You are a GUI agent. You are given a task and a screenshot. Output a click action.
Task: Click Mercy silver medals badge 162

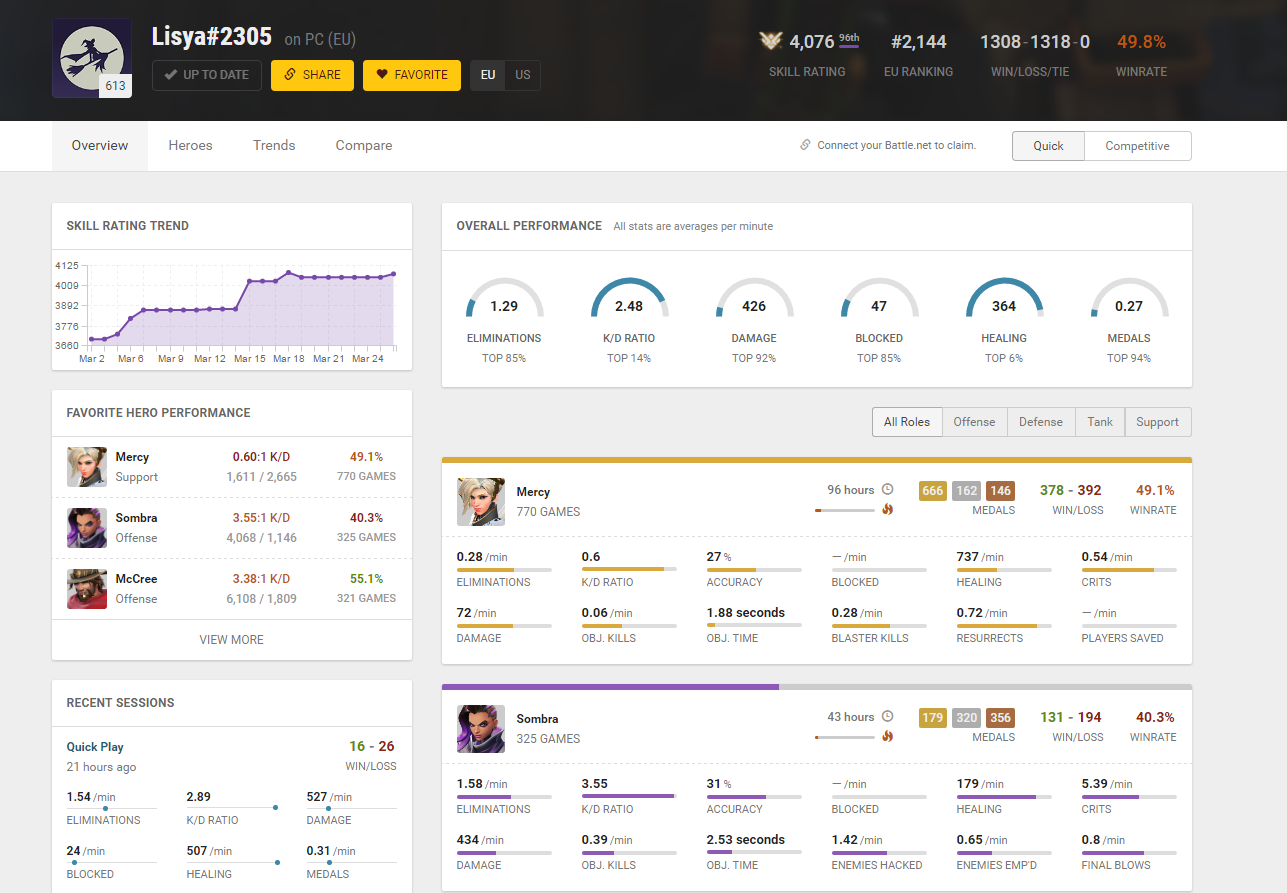coord(967,491)
